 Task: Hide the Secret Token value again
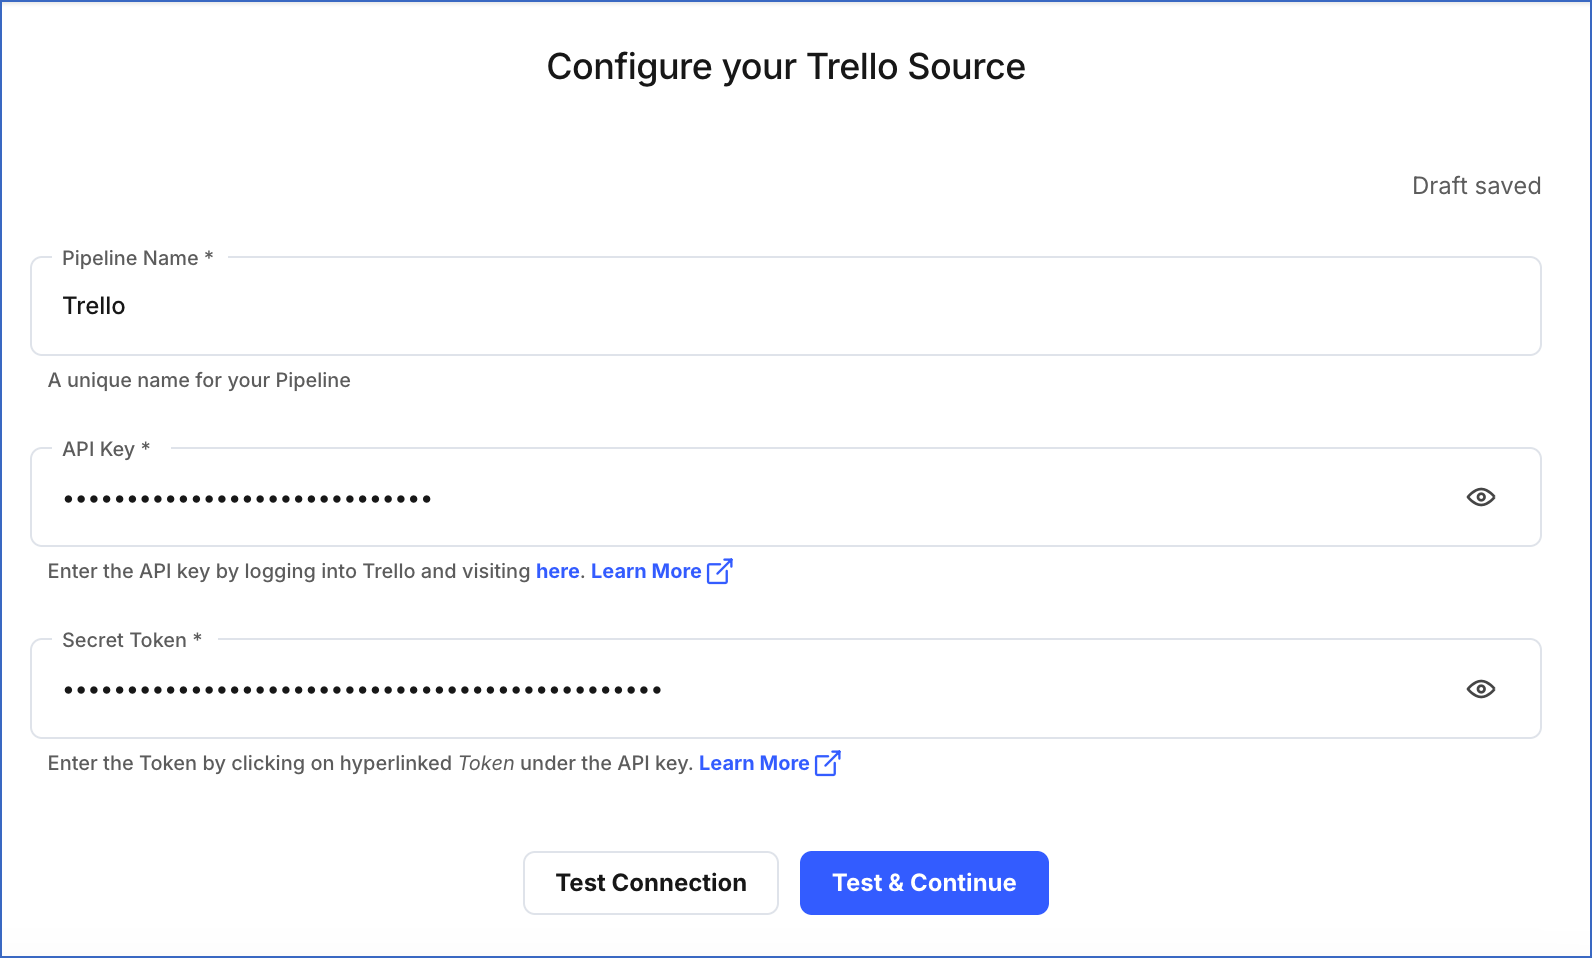(1482, 688)
